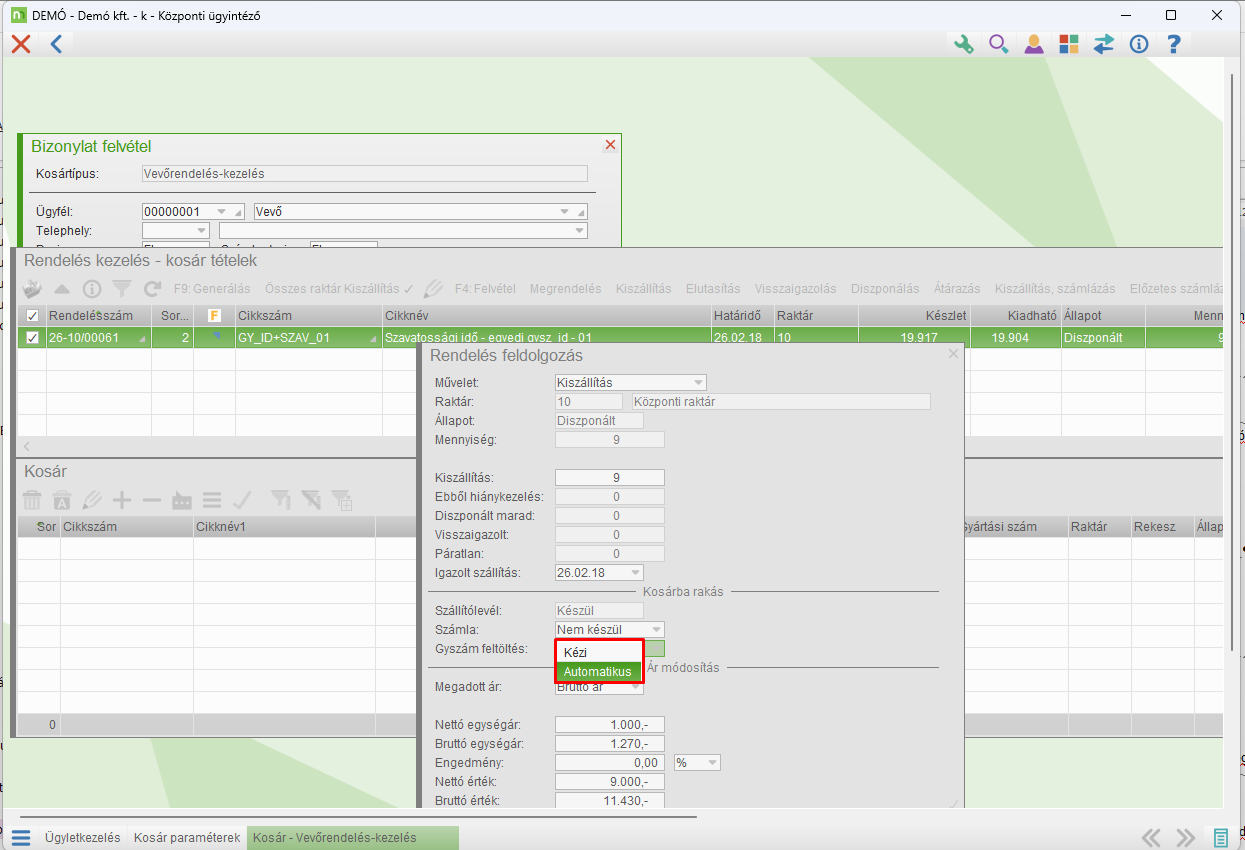
Task: Click the magnifier search icon in top toolbar
Action: tap(998, 44)
